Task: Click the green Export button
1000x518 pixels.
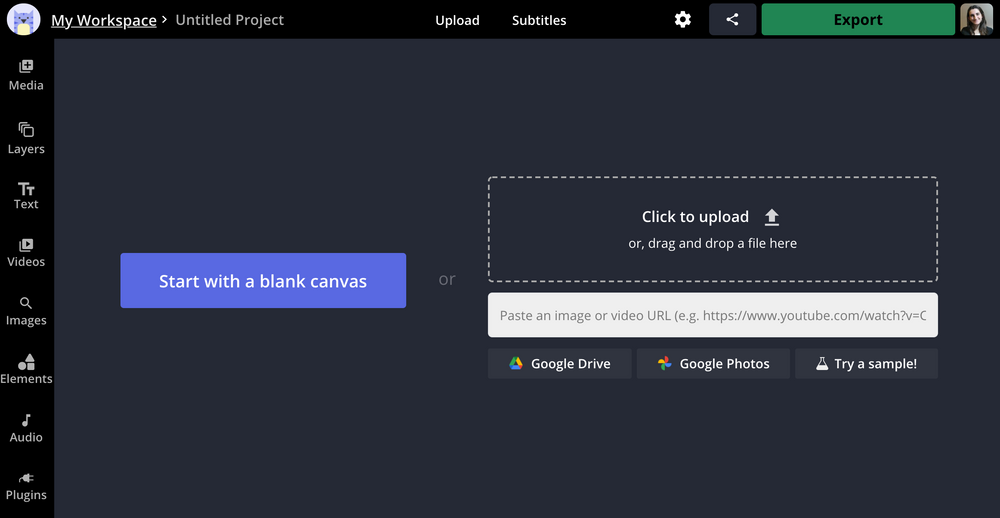Action: click(x=858, y=20)
